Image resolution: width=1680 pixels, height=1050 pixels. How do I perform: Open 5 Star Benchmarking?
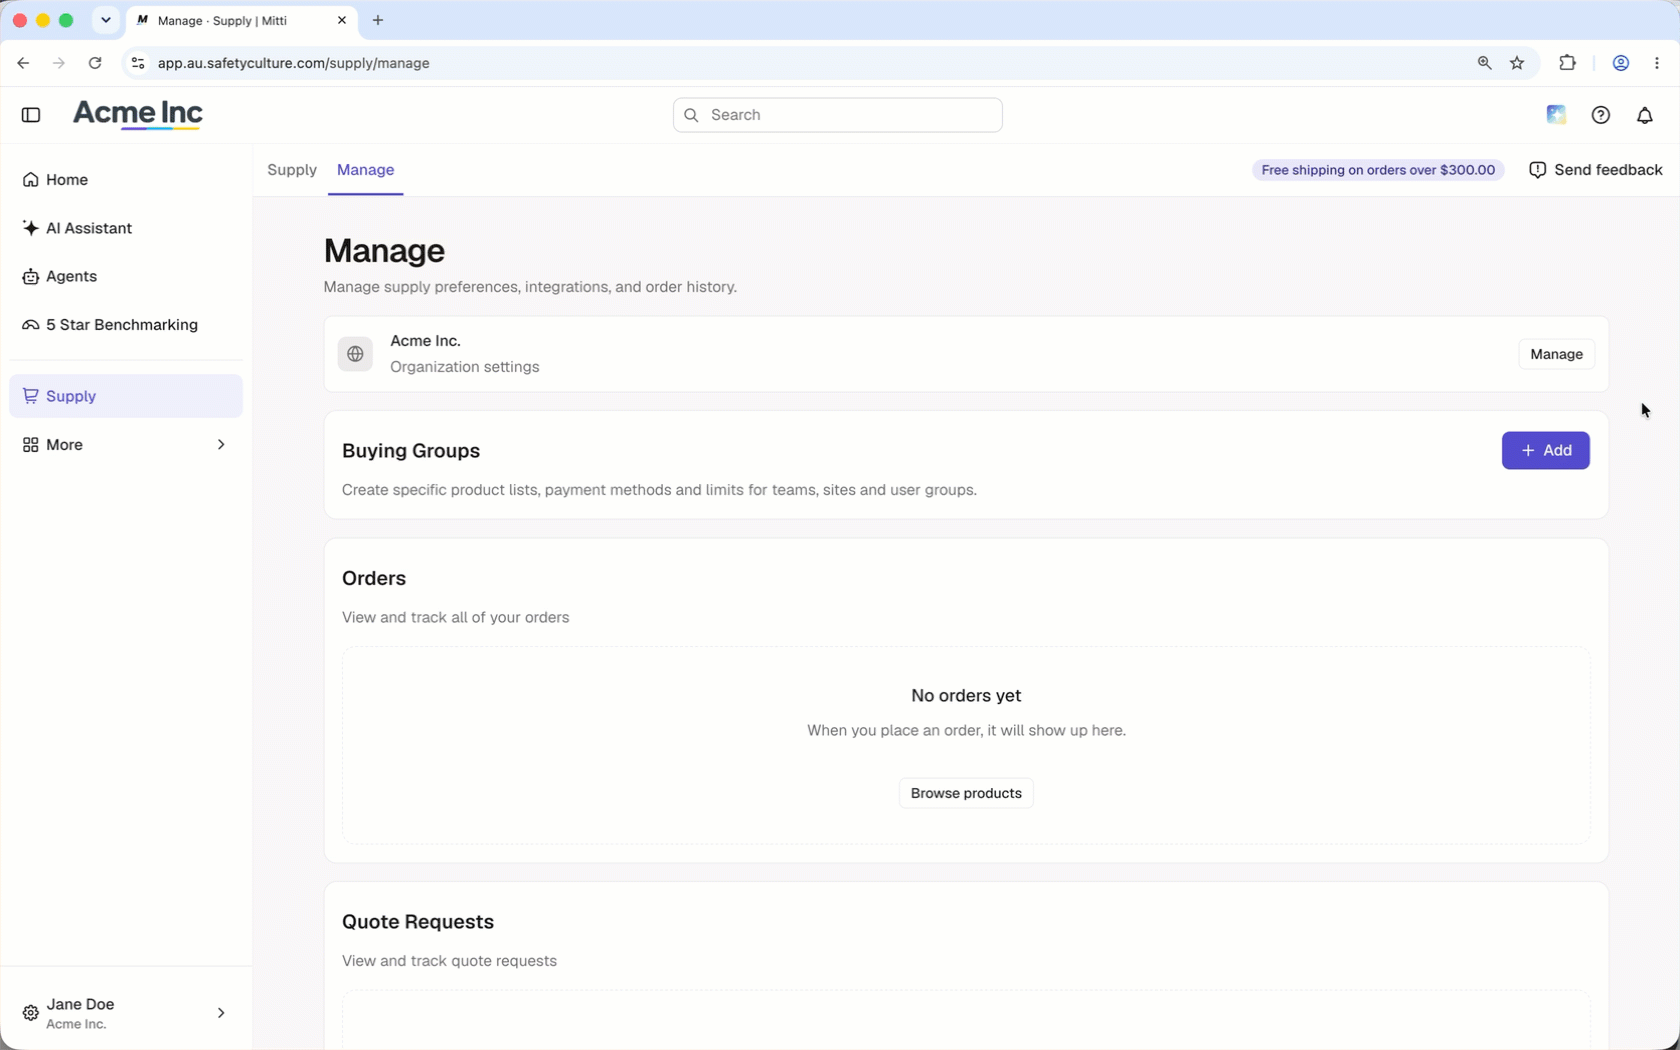pyautogui.click(x=126, y=325)
